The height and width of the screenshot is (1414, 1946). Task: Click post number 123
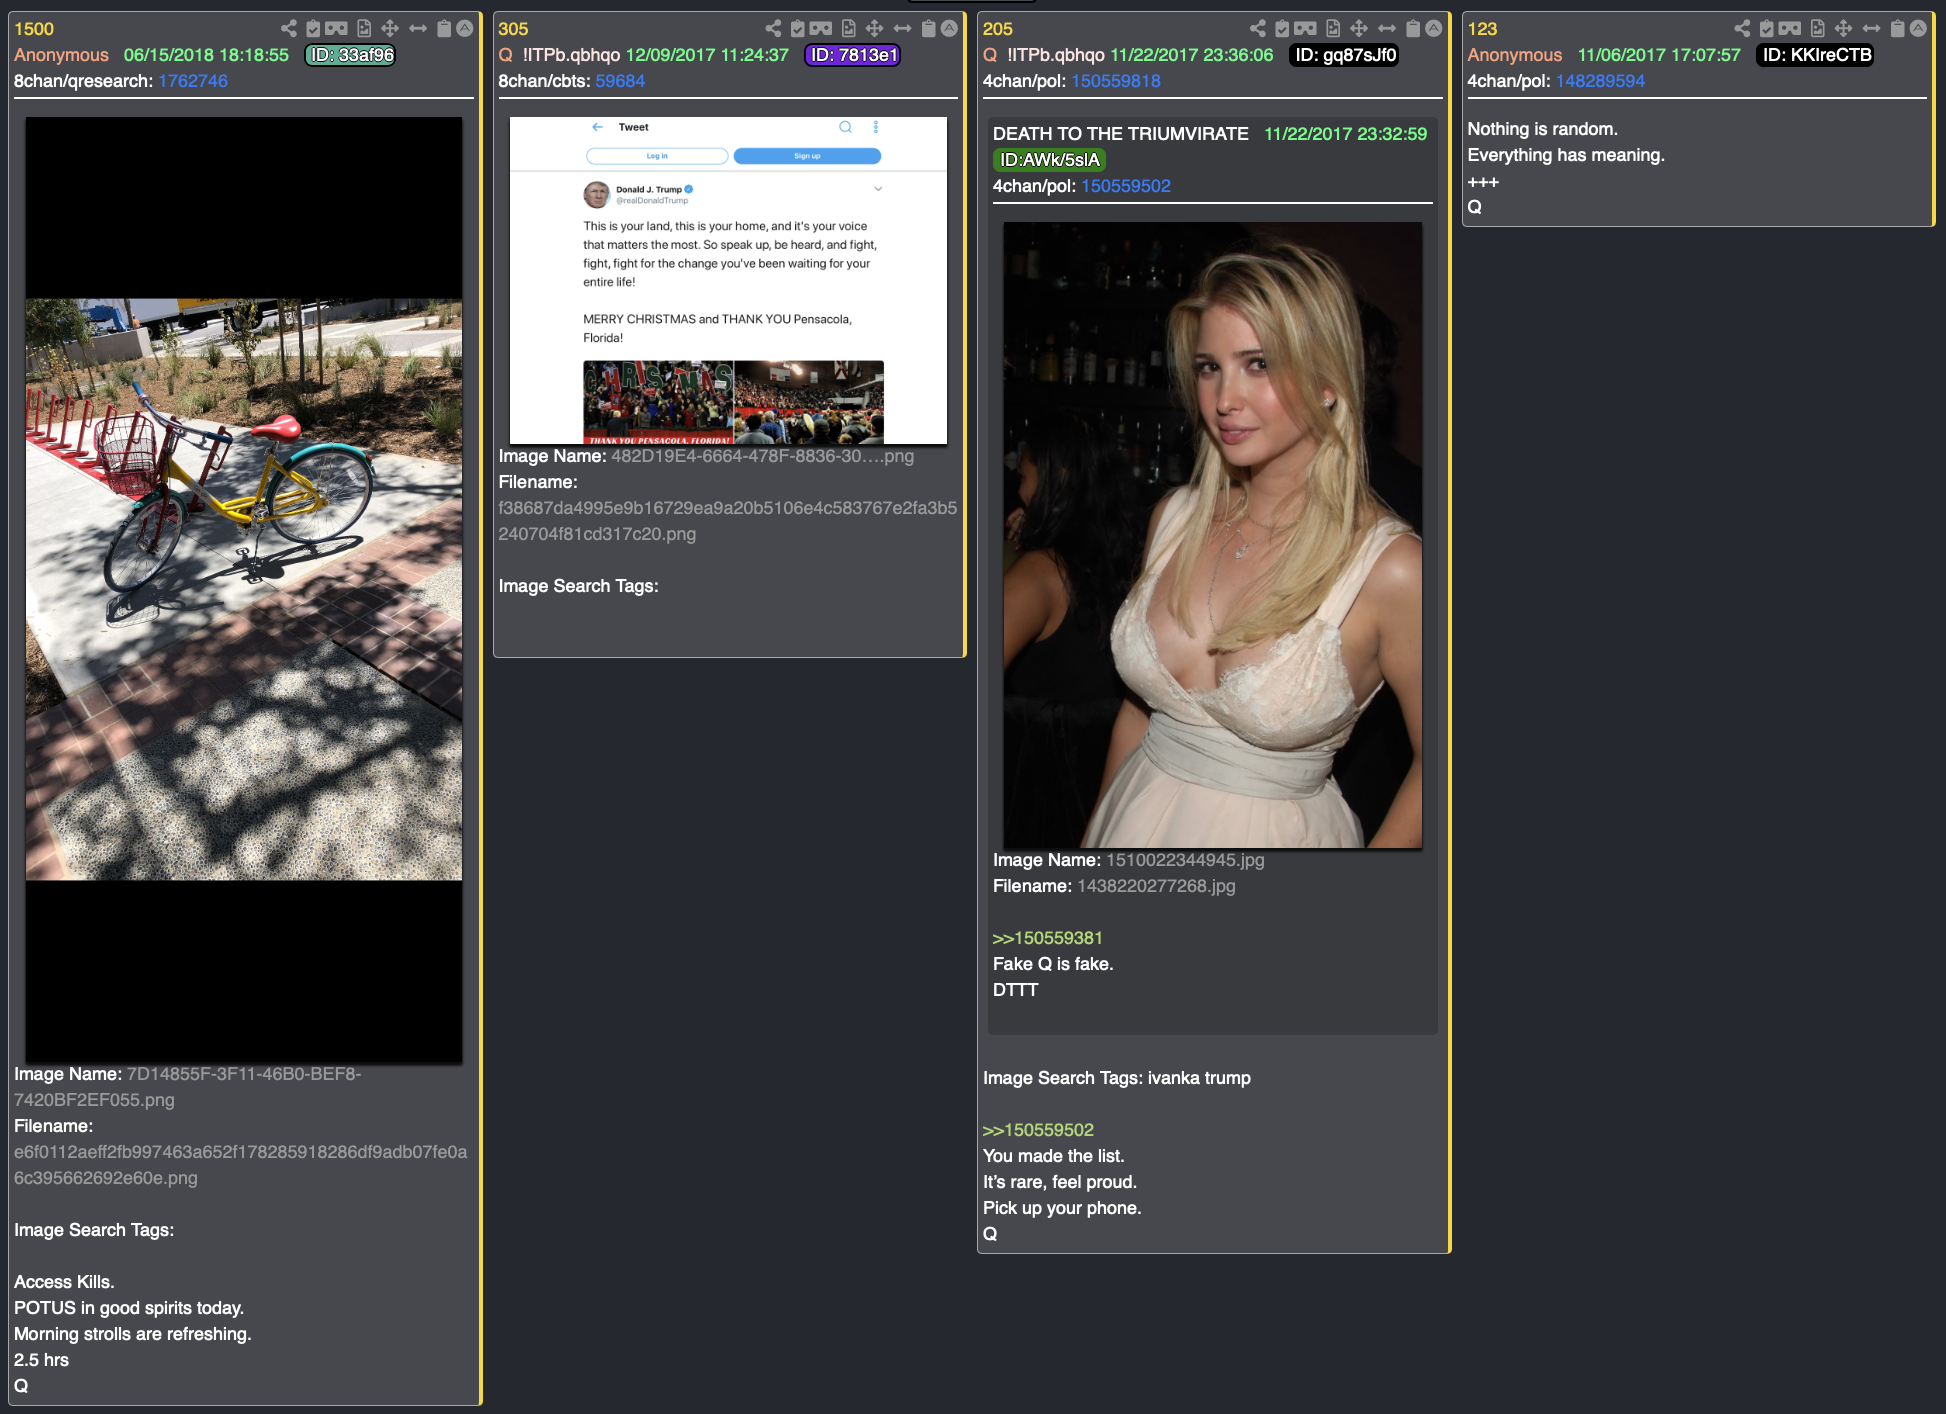(1482, 29)
